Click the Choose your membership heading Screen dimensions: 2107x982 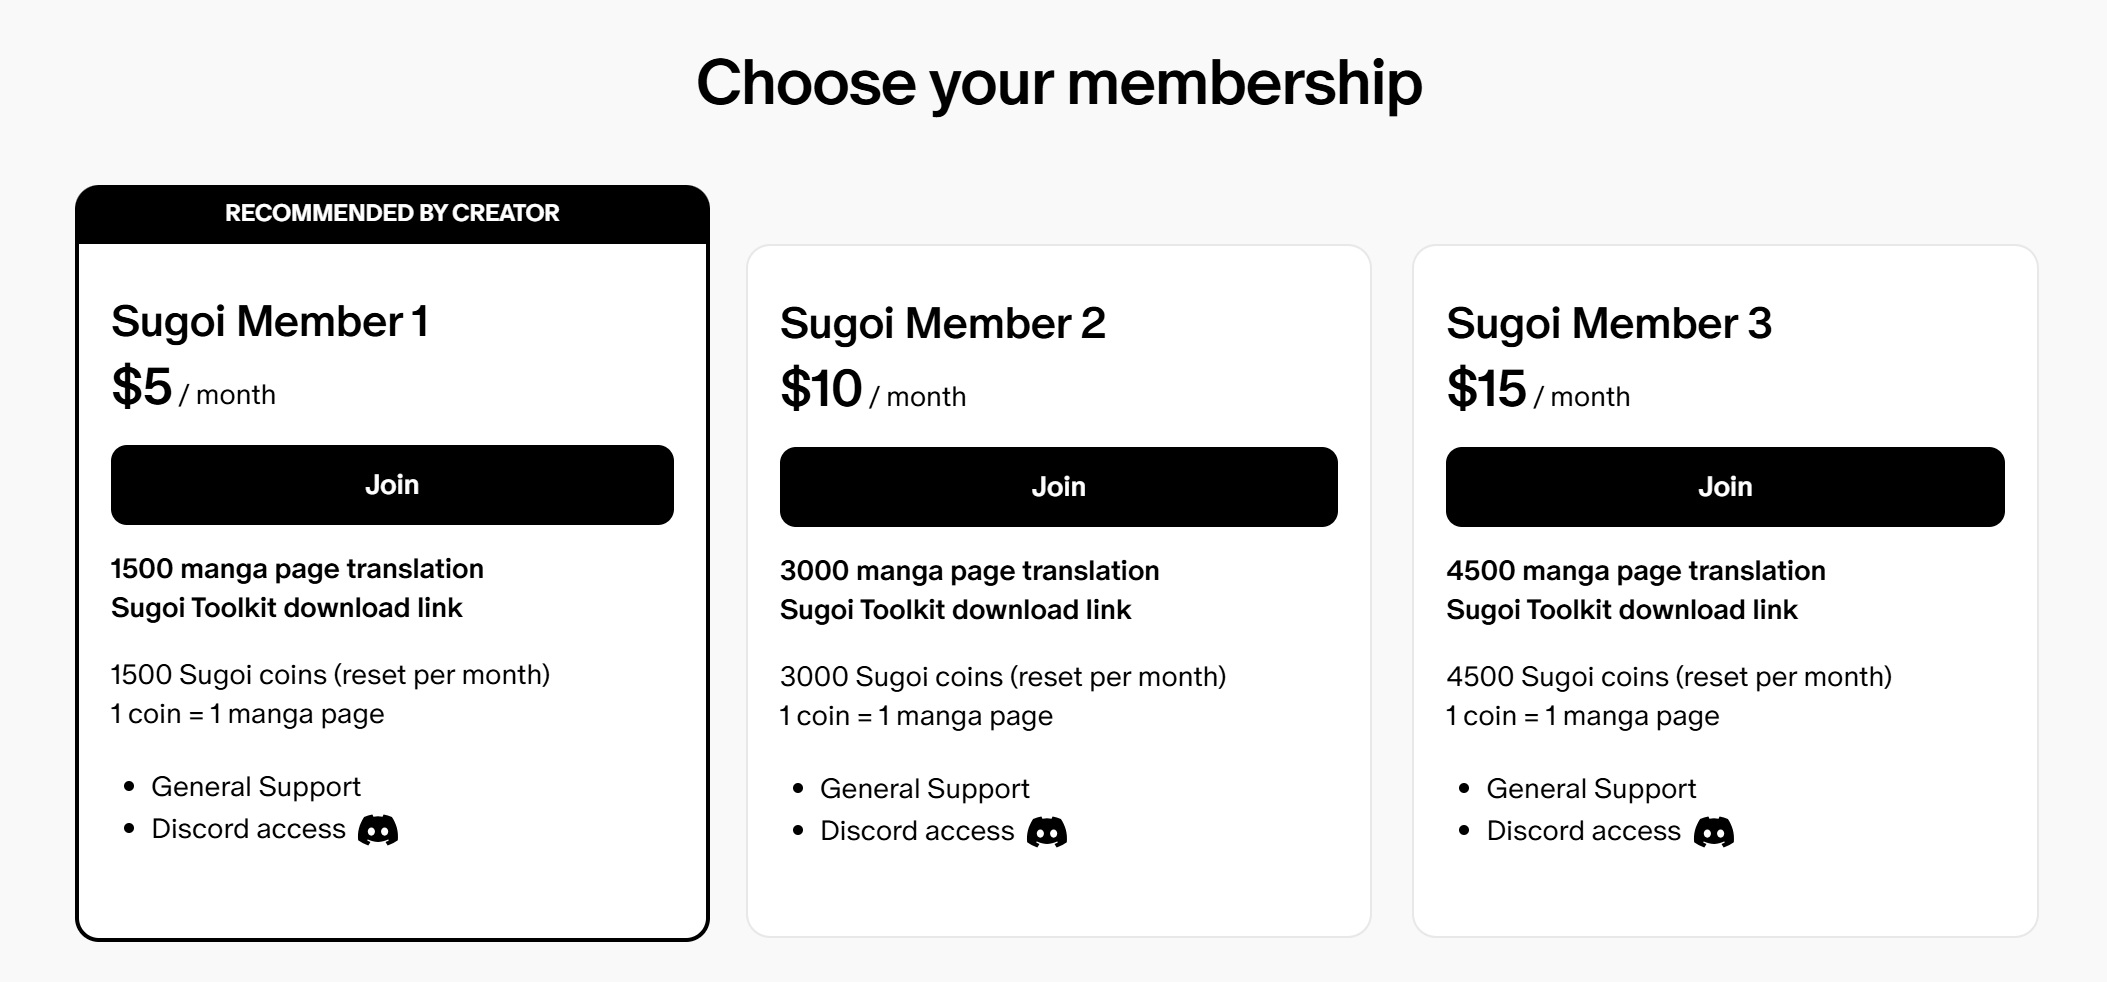coord(1058,82)
